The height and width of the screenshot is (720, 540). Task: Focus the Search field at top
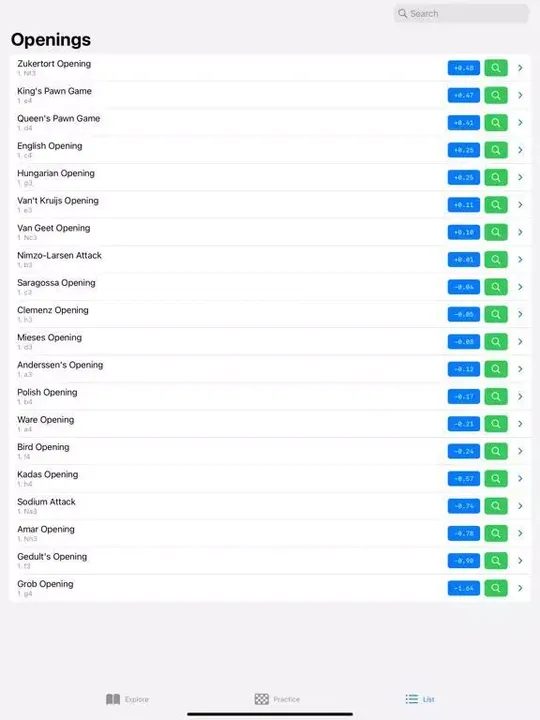(x=461, y=13)
